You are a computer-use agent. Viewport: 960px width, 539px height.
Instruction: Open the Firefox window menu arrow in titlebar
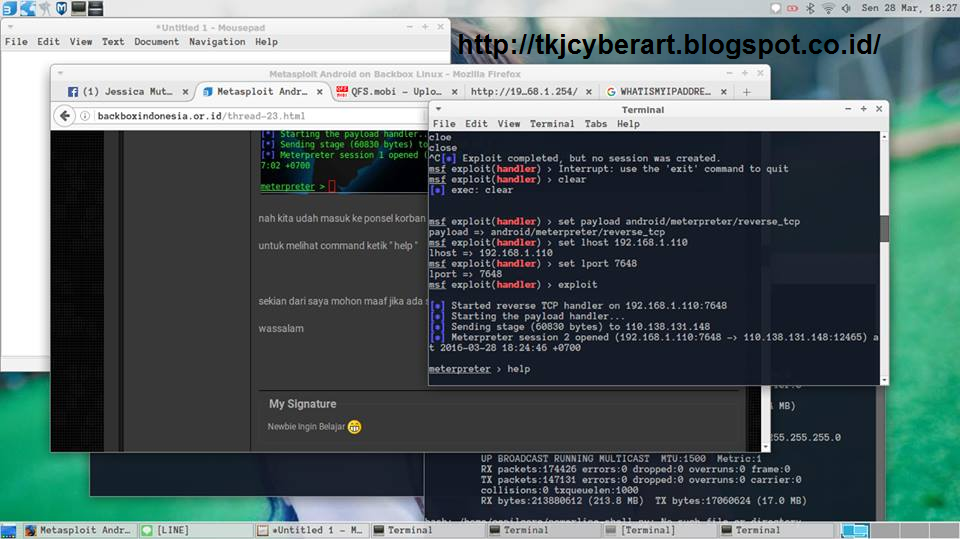60,74
